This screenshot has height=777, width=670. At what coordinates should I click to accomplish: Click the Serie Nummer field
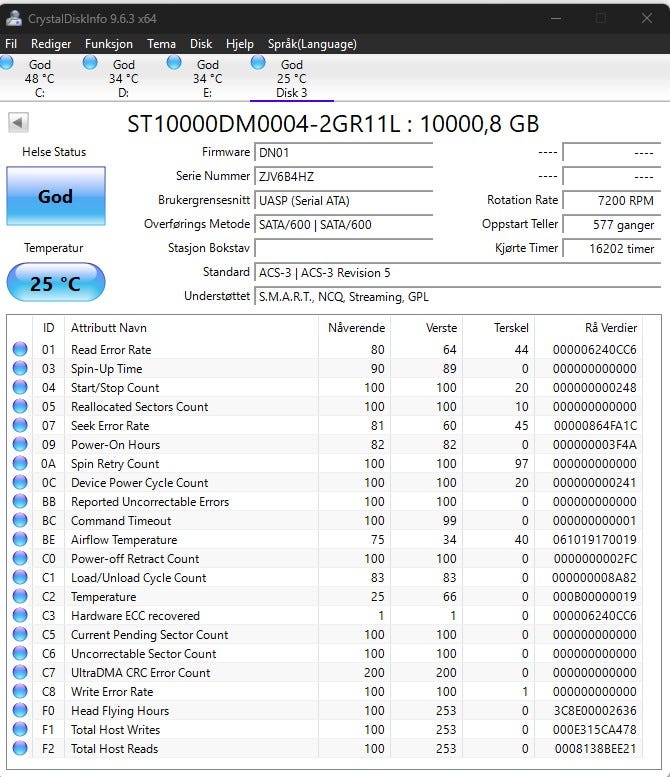click(343, 176)
